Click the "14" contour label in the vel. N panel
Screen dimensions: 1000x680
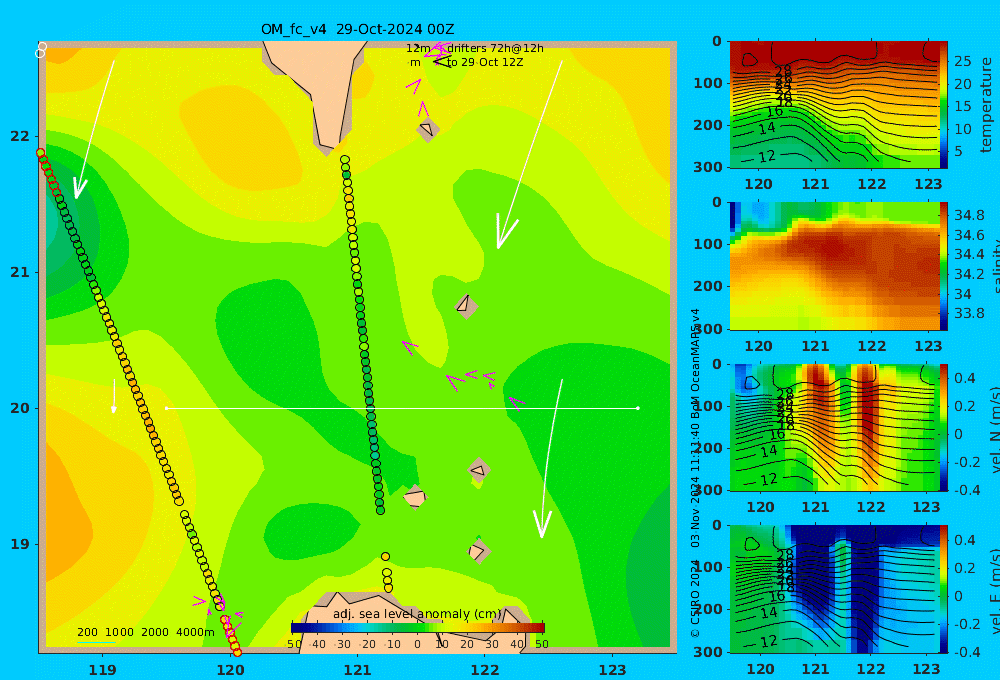pyautogui.click(x=769, y=451)
